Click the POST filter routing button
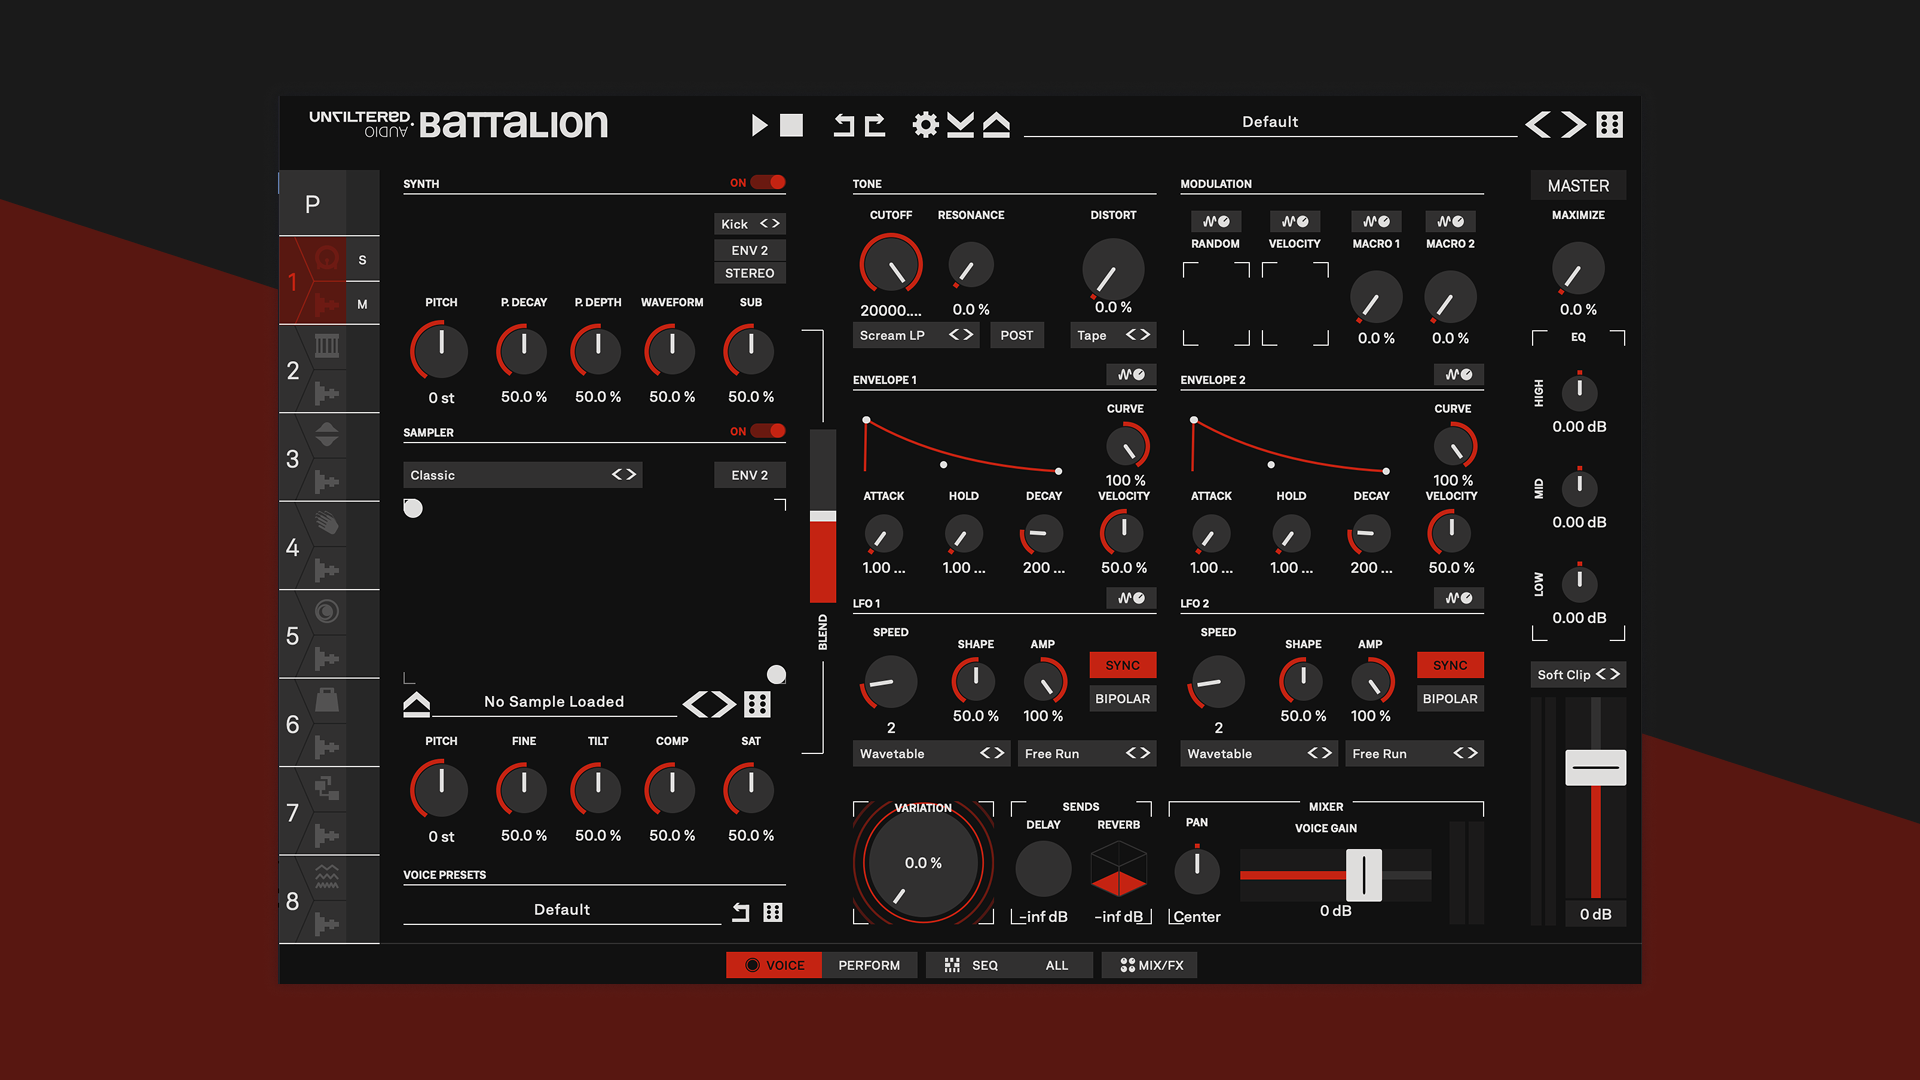The height and width of the screenshot is (1080, 1920). 1016,335
